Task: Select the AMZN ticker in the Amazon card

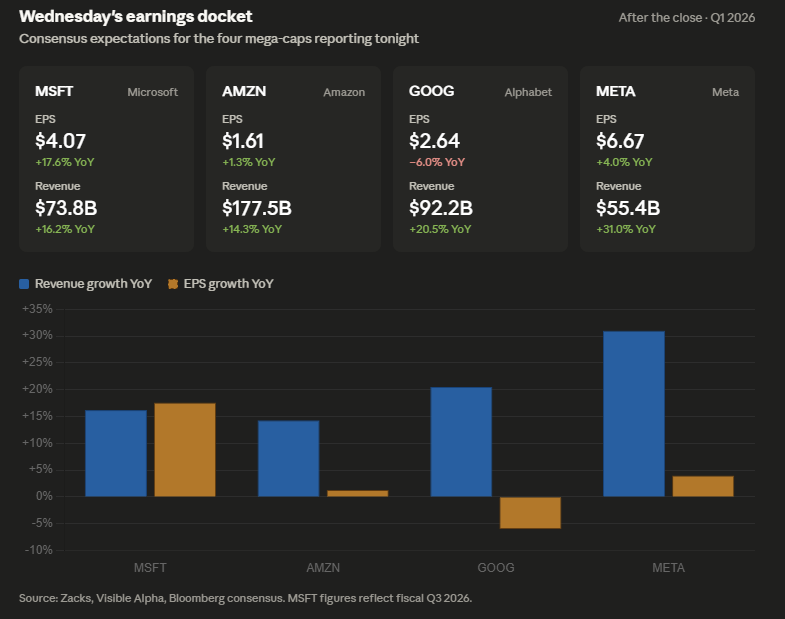Action: 242,92
